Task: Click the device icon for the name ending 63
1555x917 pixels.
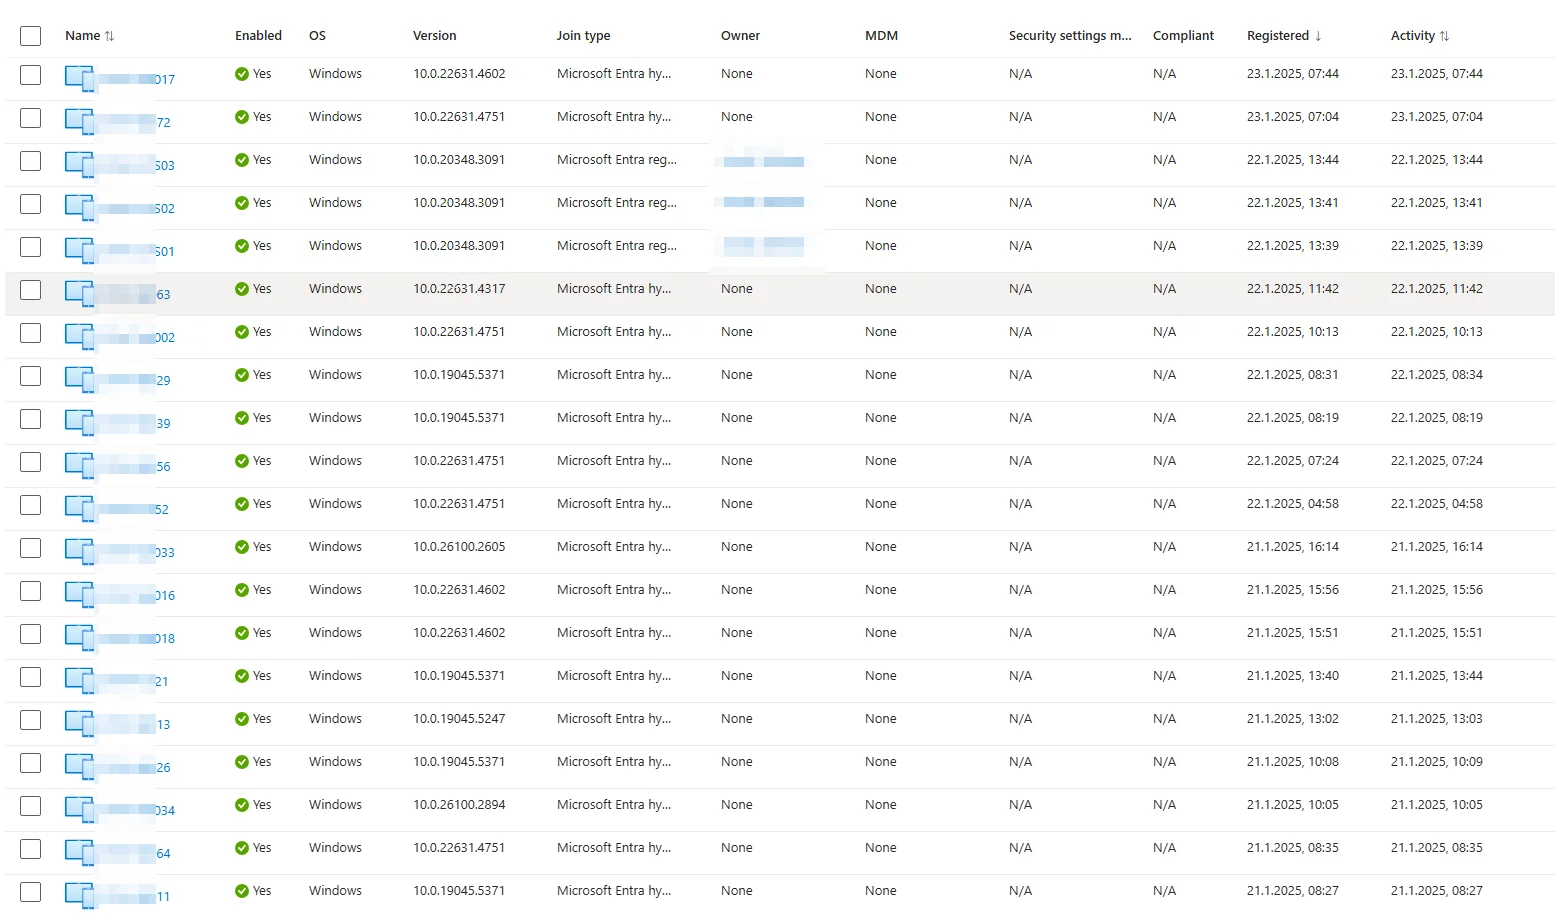Action: pos(79,293)
